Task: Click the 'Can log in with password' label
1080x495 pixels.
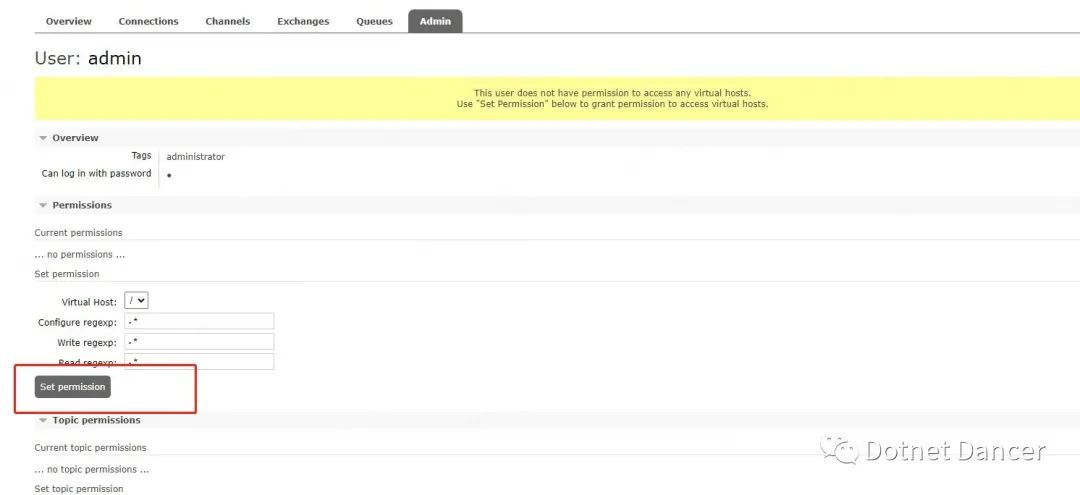Action: (96, 173)
